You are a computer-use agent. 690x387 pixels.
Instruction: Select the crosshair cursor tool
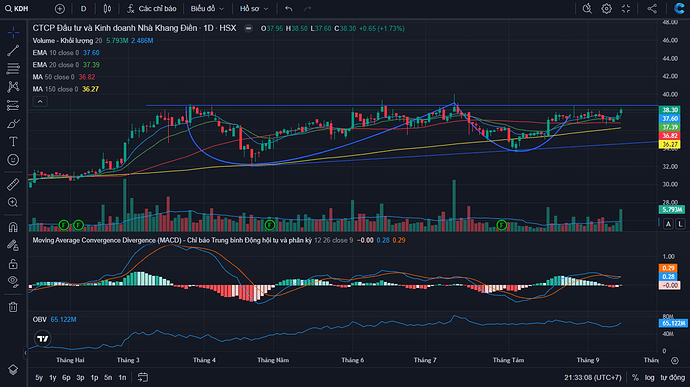[13, 32]
